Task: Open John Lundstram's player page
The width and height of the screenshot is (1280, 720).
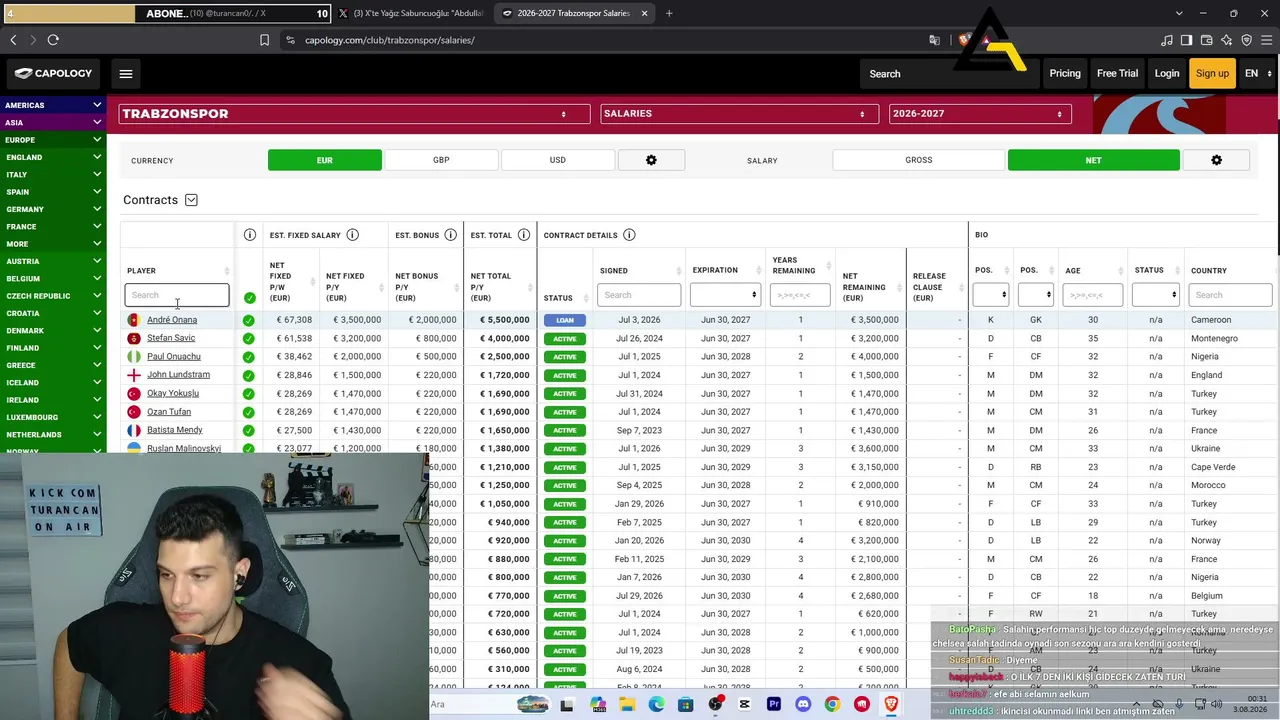Action: (x=178, y=375)
